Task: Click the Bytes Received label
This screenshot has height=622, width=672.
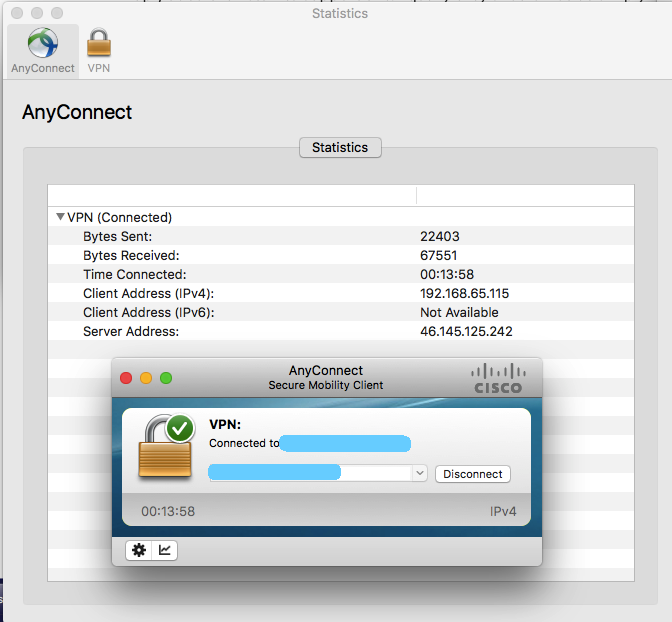Action: click(131, 255)
